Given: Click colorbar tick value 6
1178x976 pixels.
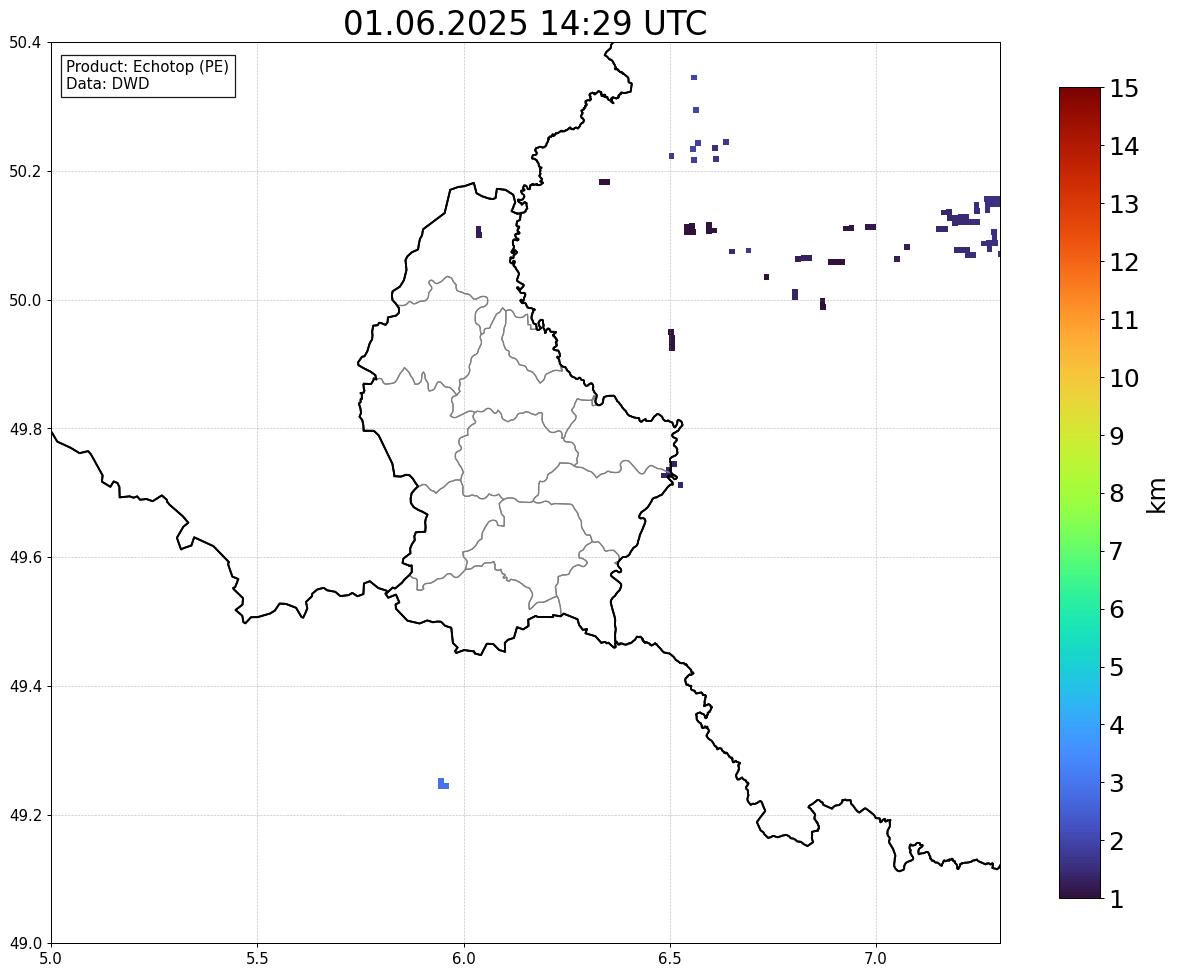Looking at the screenshot, I should (1116, 609).
